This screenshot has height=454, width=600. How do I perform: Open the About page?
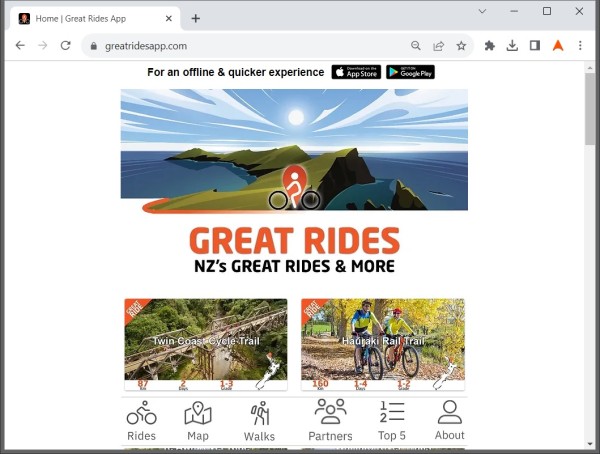click(x=450, y=421)
